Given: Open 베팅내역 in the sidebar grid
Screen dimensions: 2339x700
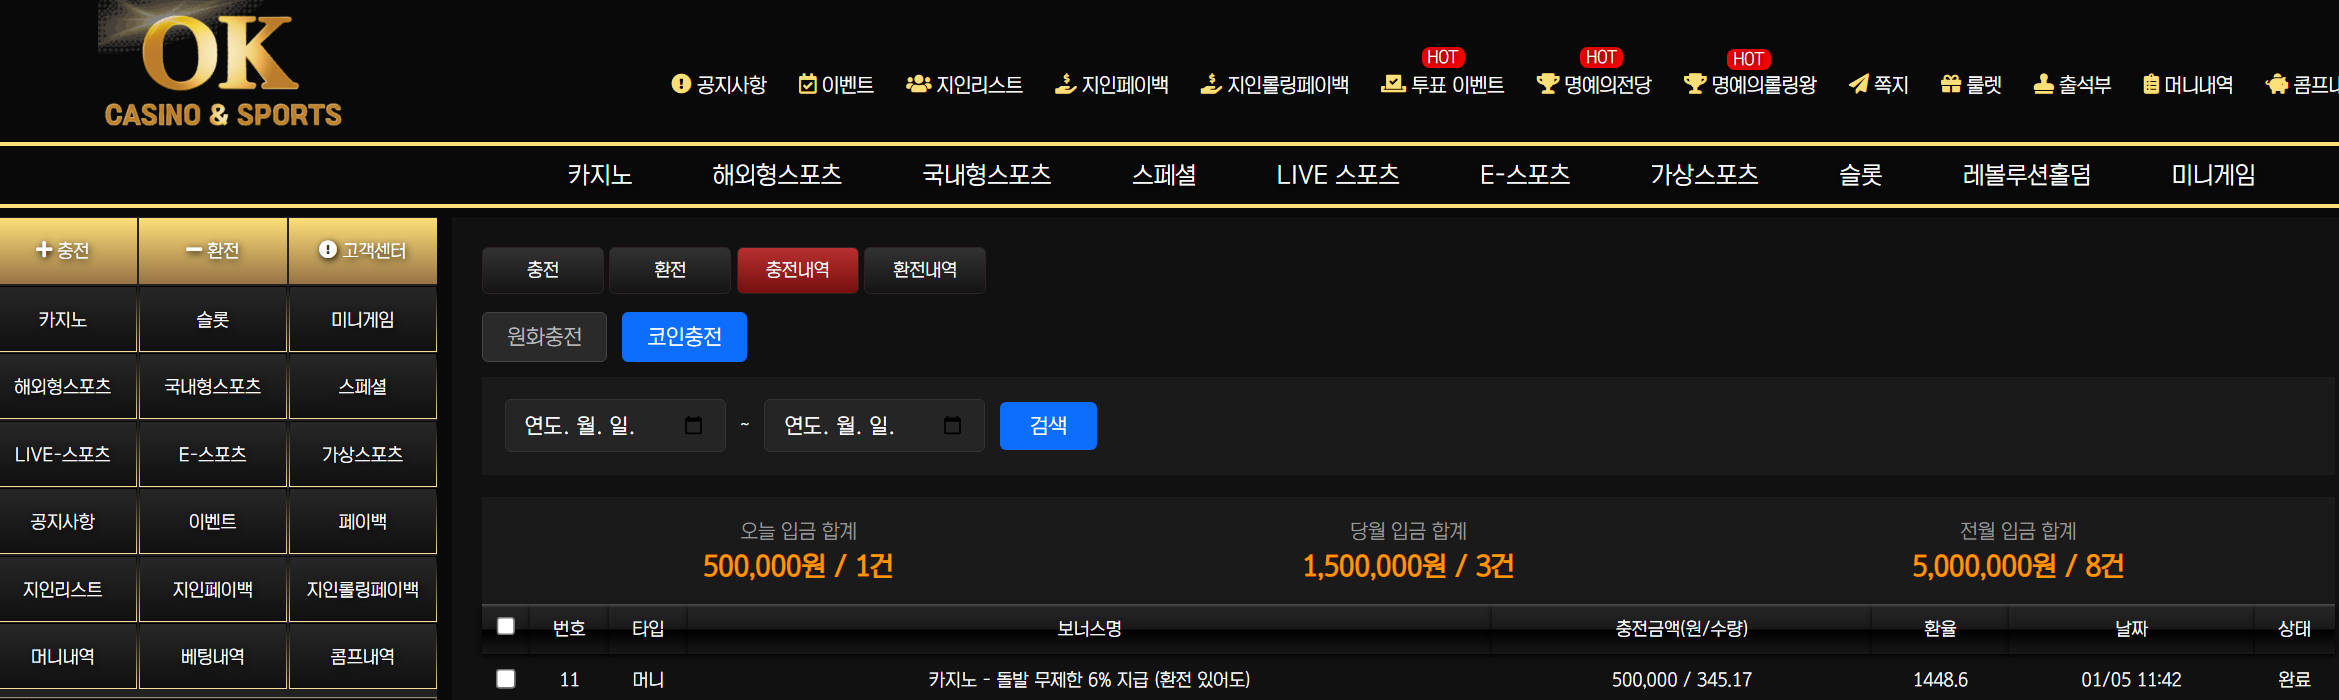Looking at the screenshot, I should (212, 657).
